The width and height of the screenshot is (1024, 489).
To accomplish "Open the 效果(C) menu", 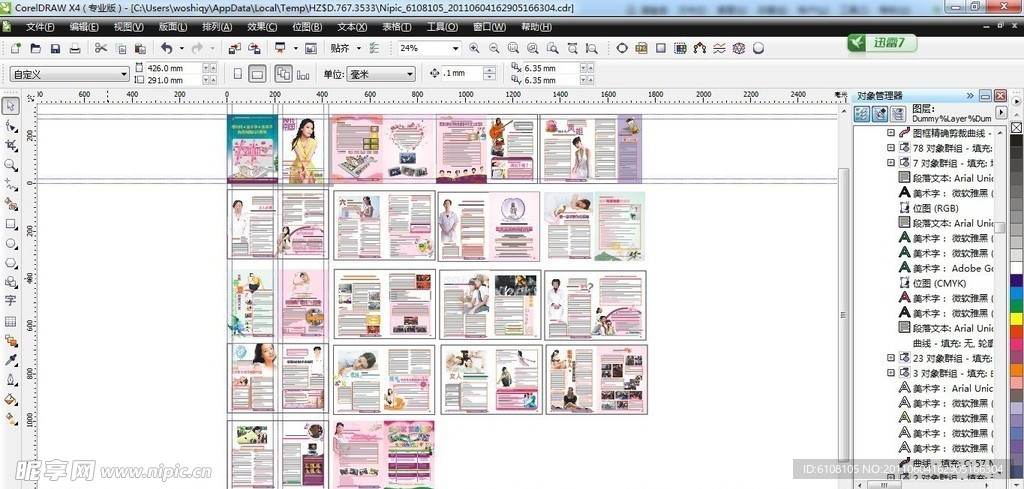I will 261,27.
